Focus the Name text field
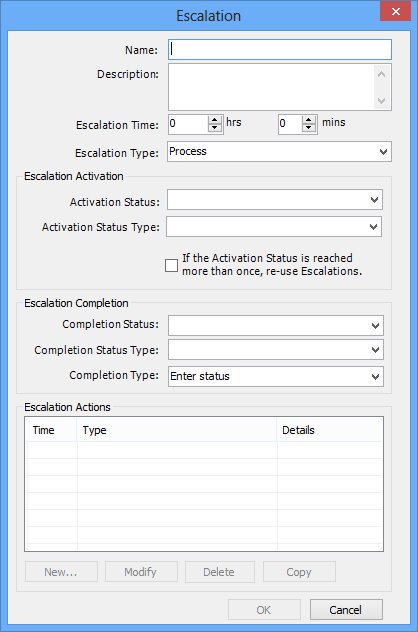This screenshot has width=418, height=632. 280,50
